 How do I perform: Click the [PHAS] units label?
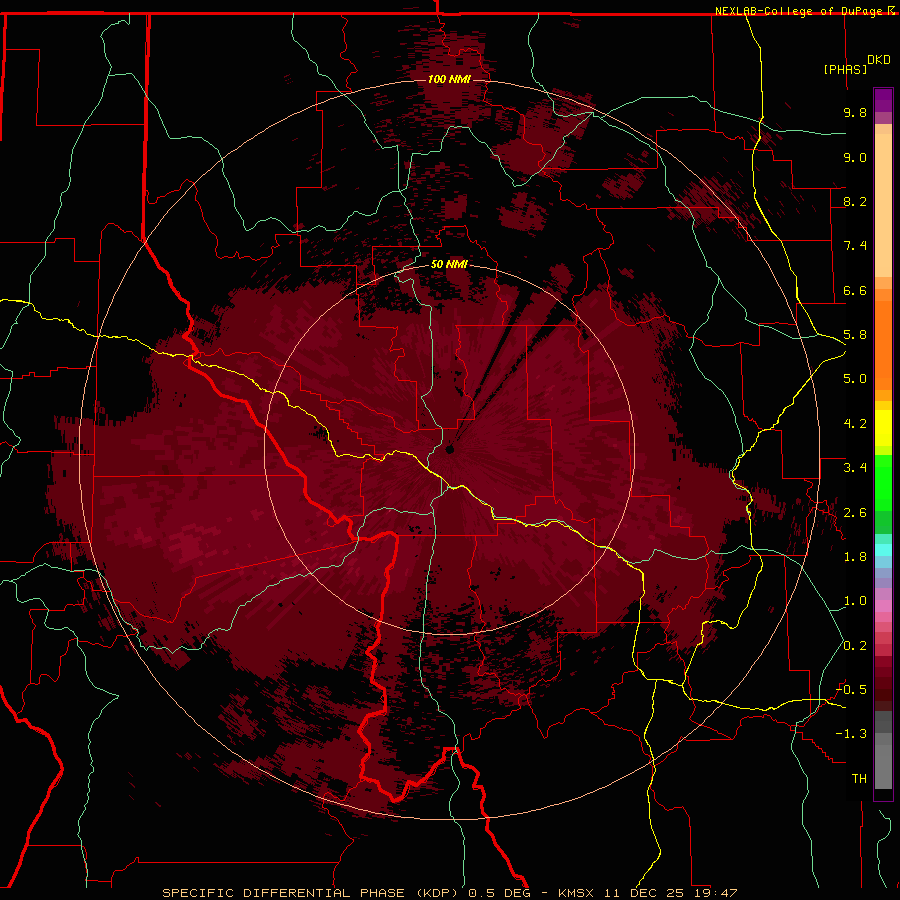pyautogui.click(x=845, y=69)
